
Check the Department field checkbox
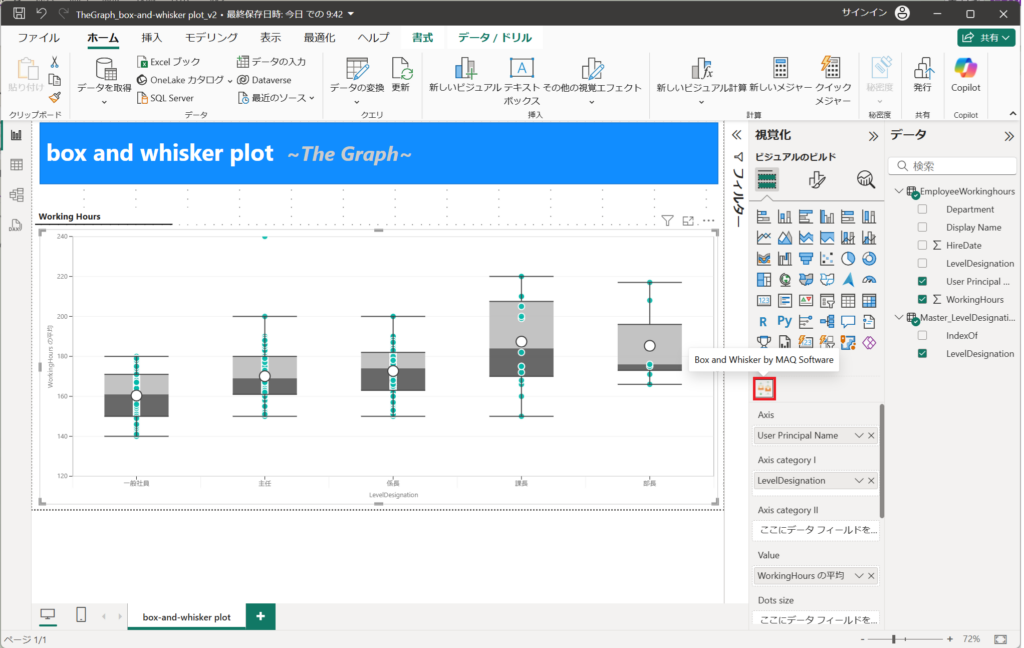pyautogui.click(x=923, y=209)
